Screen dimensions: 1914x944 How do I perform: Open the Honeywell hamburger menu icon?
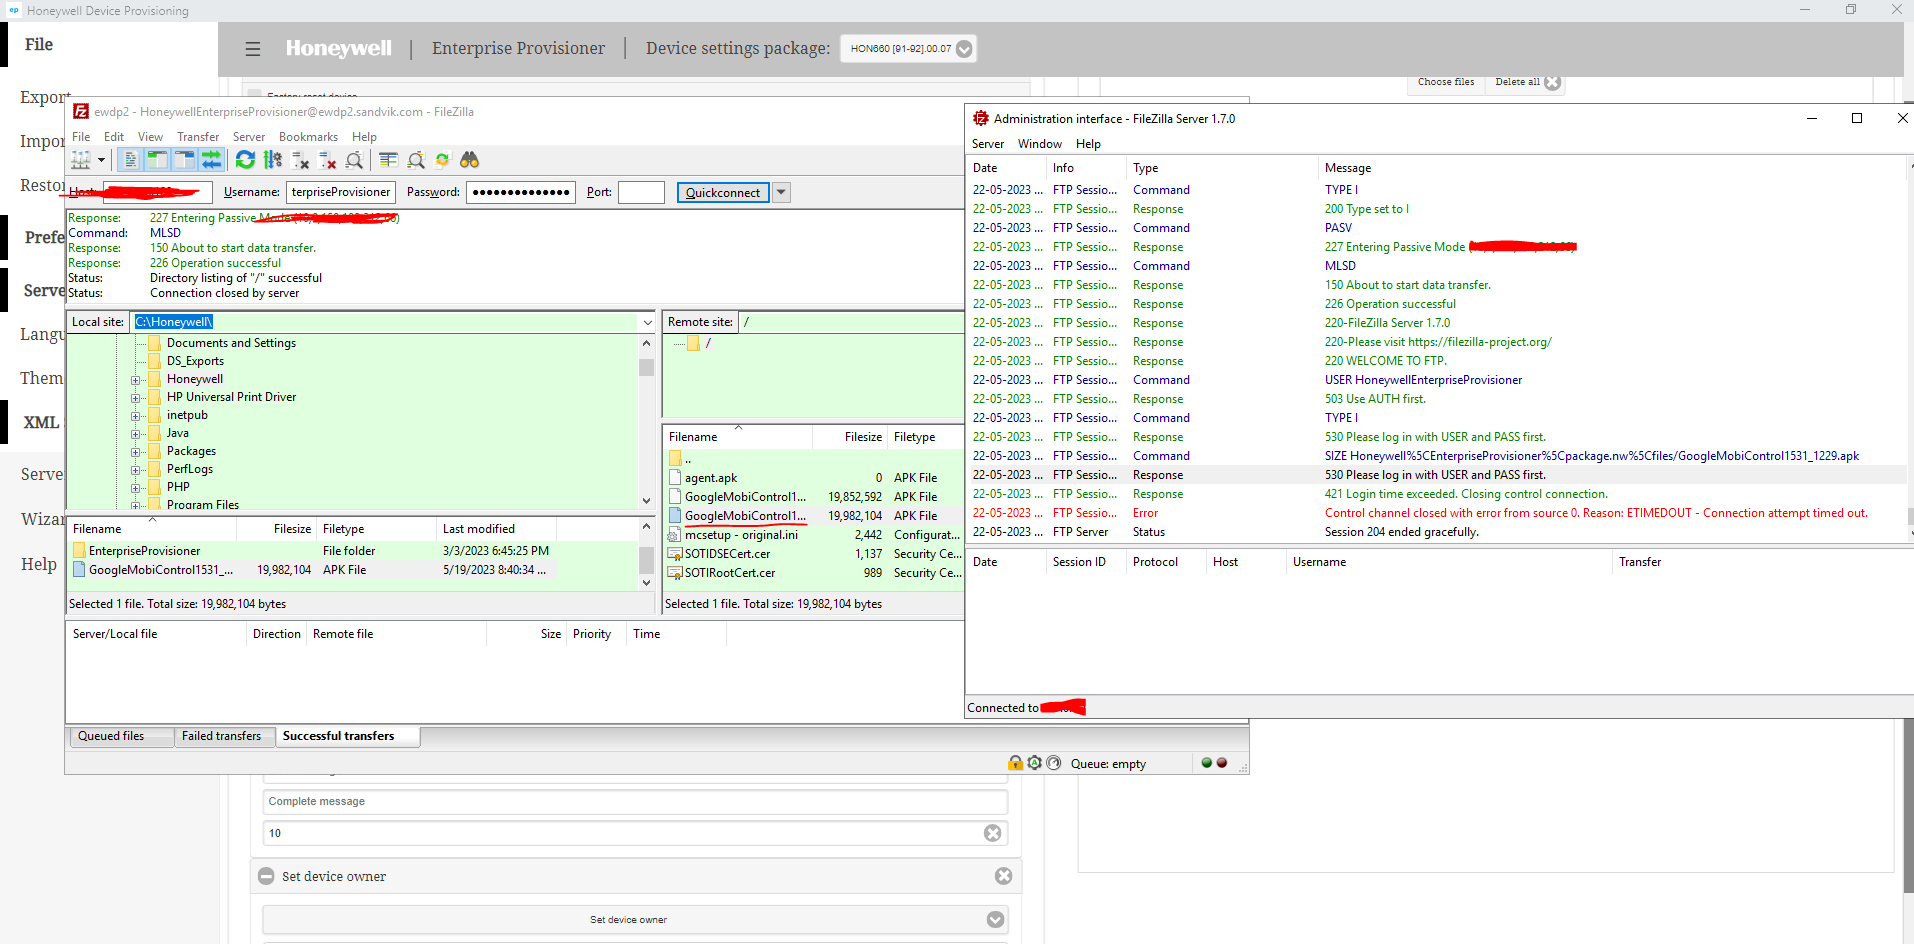[x=253, y=49]
